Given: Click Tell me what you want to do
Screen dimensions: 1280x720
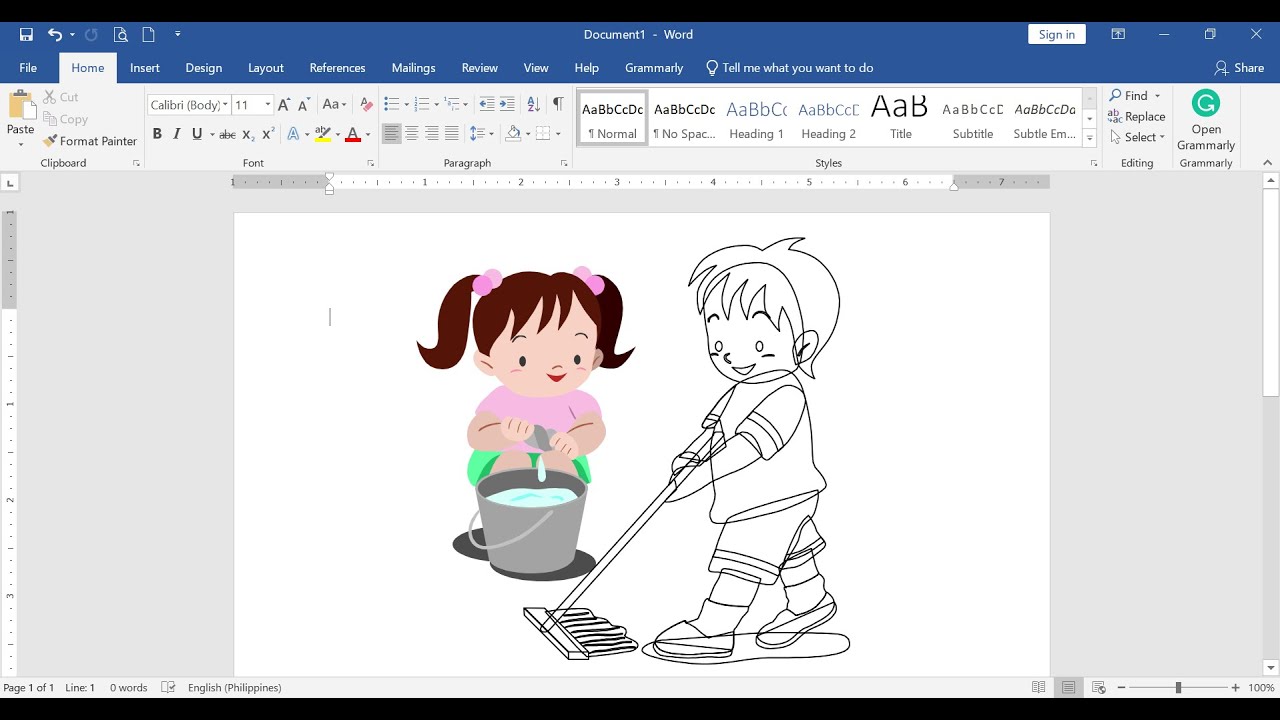Looking at the screenshot, I should 789,68.
